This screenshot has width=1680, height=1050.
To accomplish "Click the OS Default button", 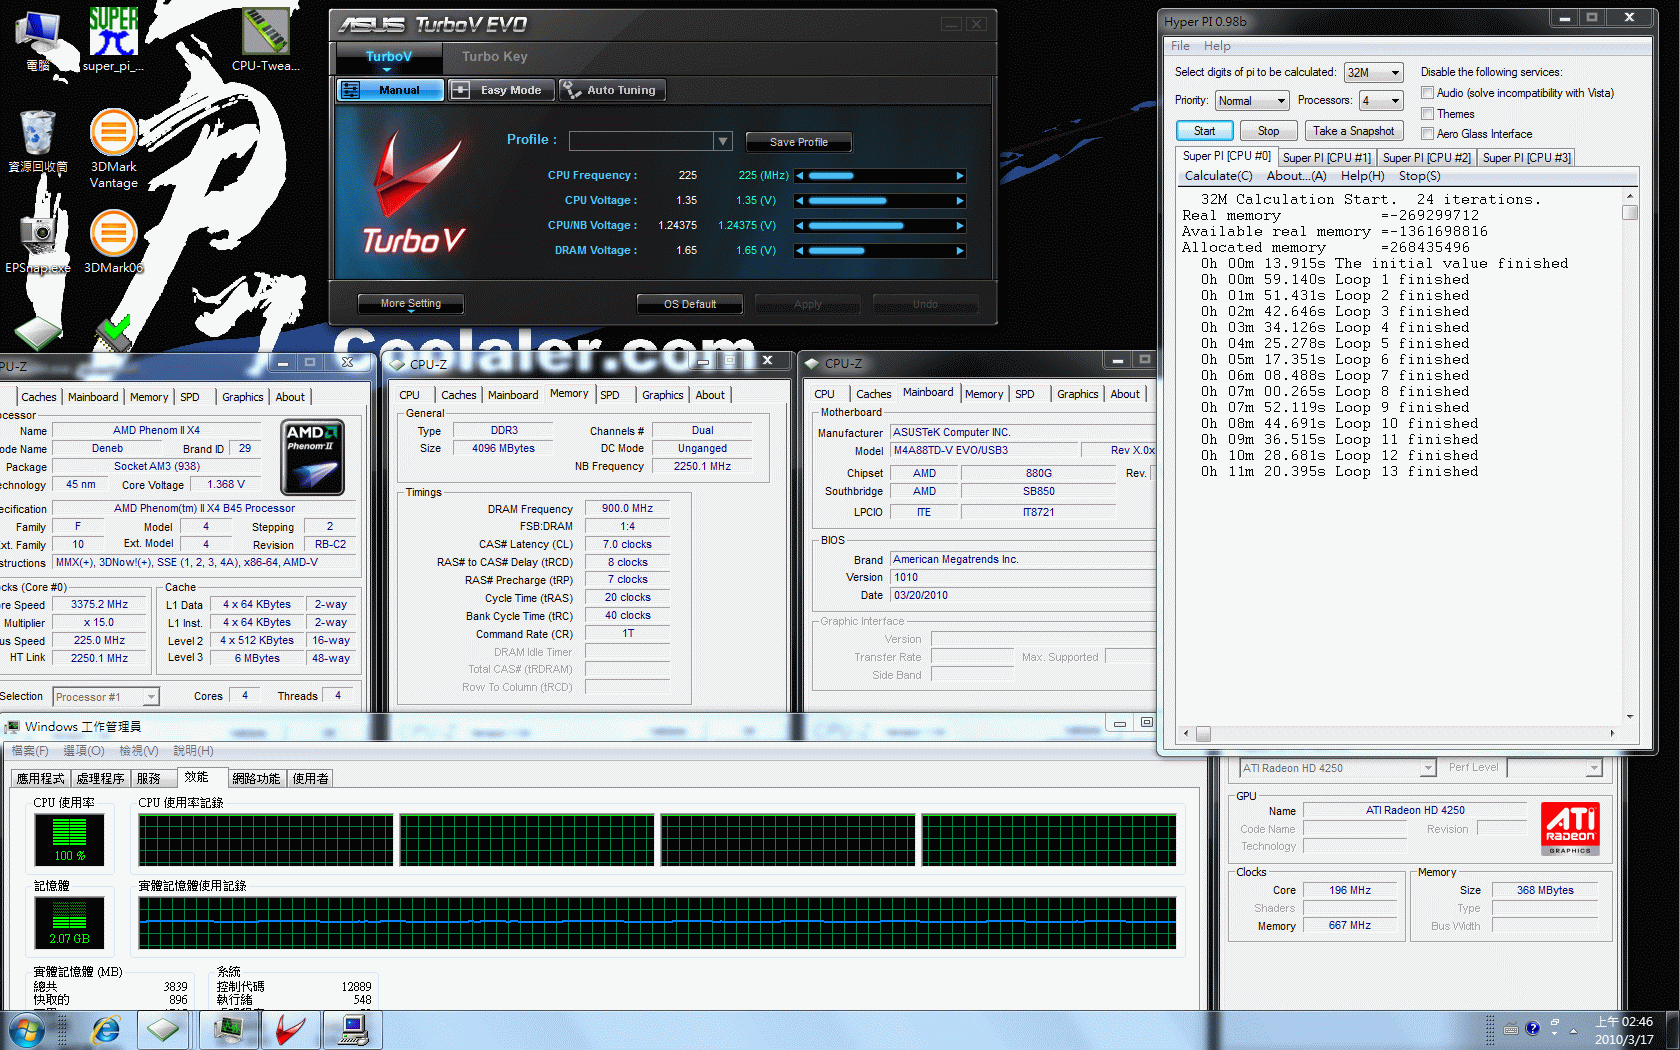I will [690, 304].
